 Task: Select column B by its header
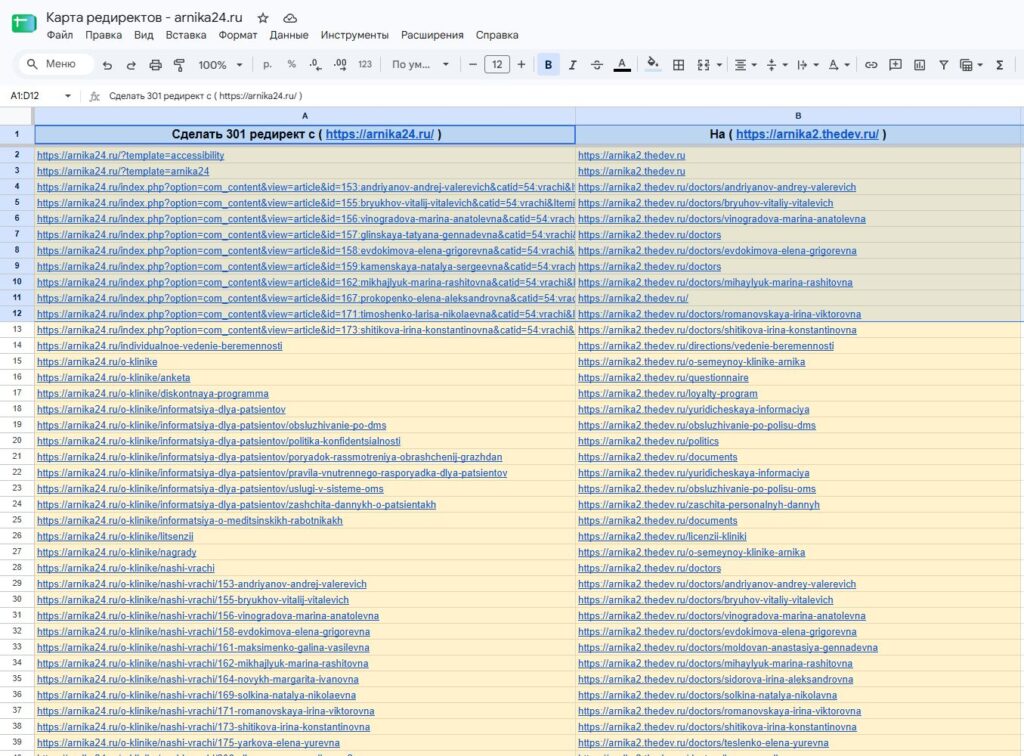pos(798,116)
